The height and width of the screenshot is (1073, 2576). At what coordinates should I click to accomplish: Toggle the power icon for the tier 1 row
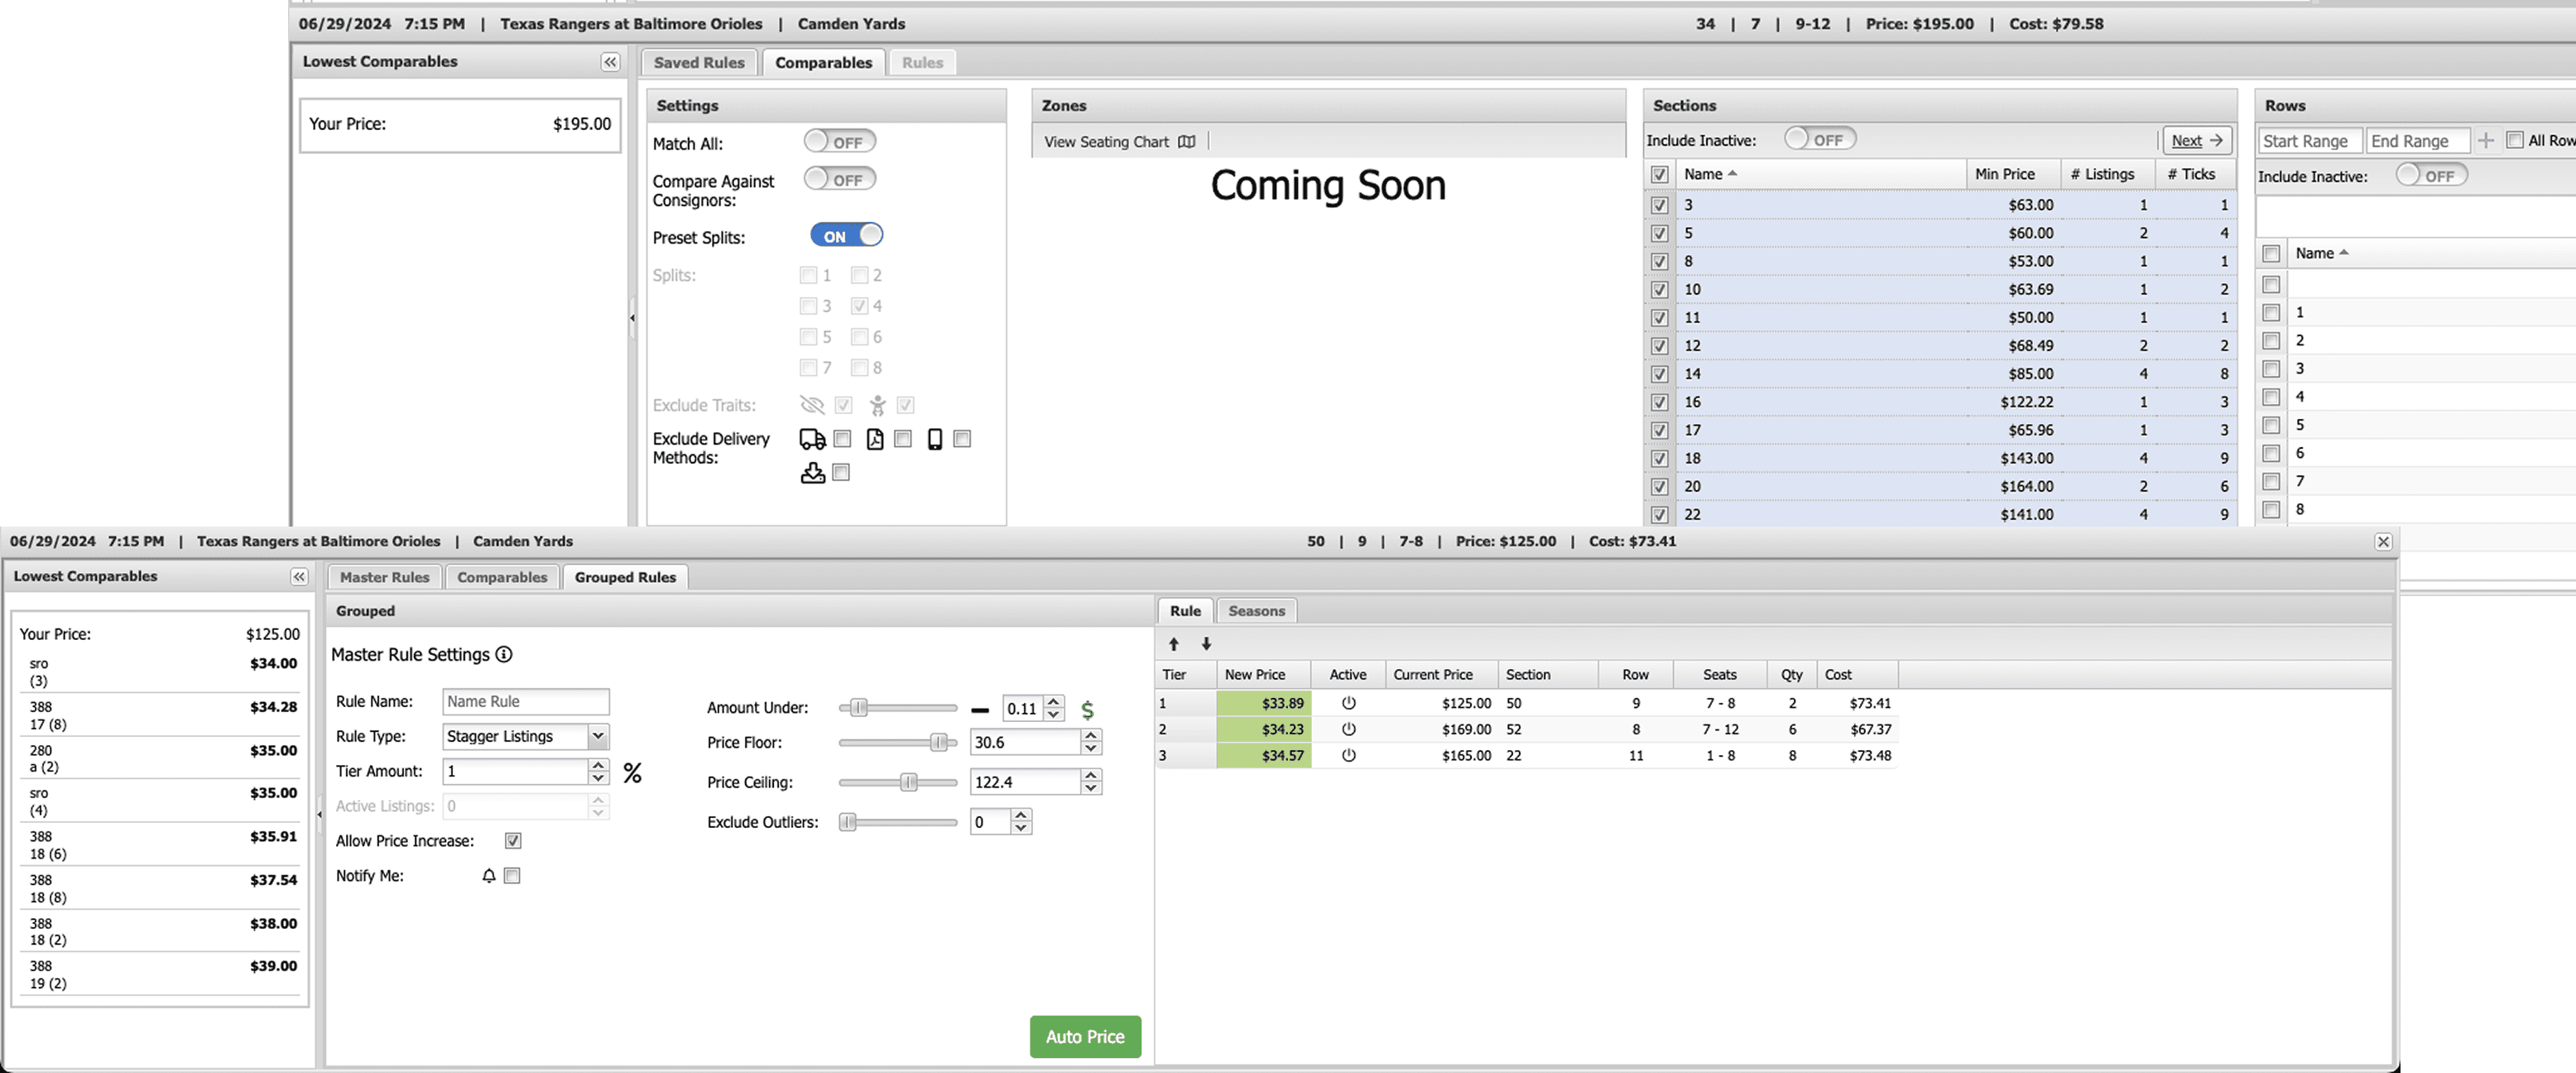[x=1348, y=703]
